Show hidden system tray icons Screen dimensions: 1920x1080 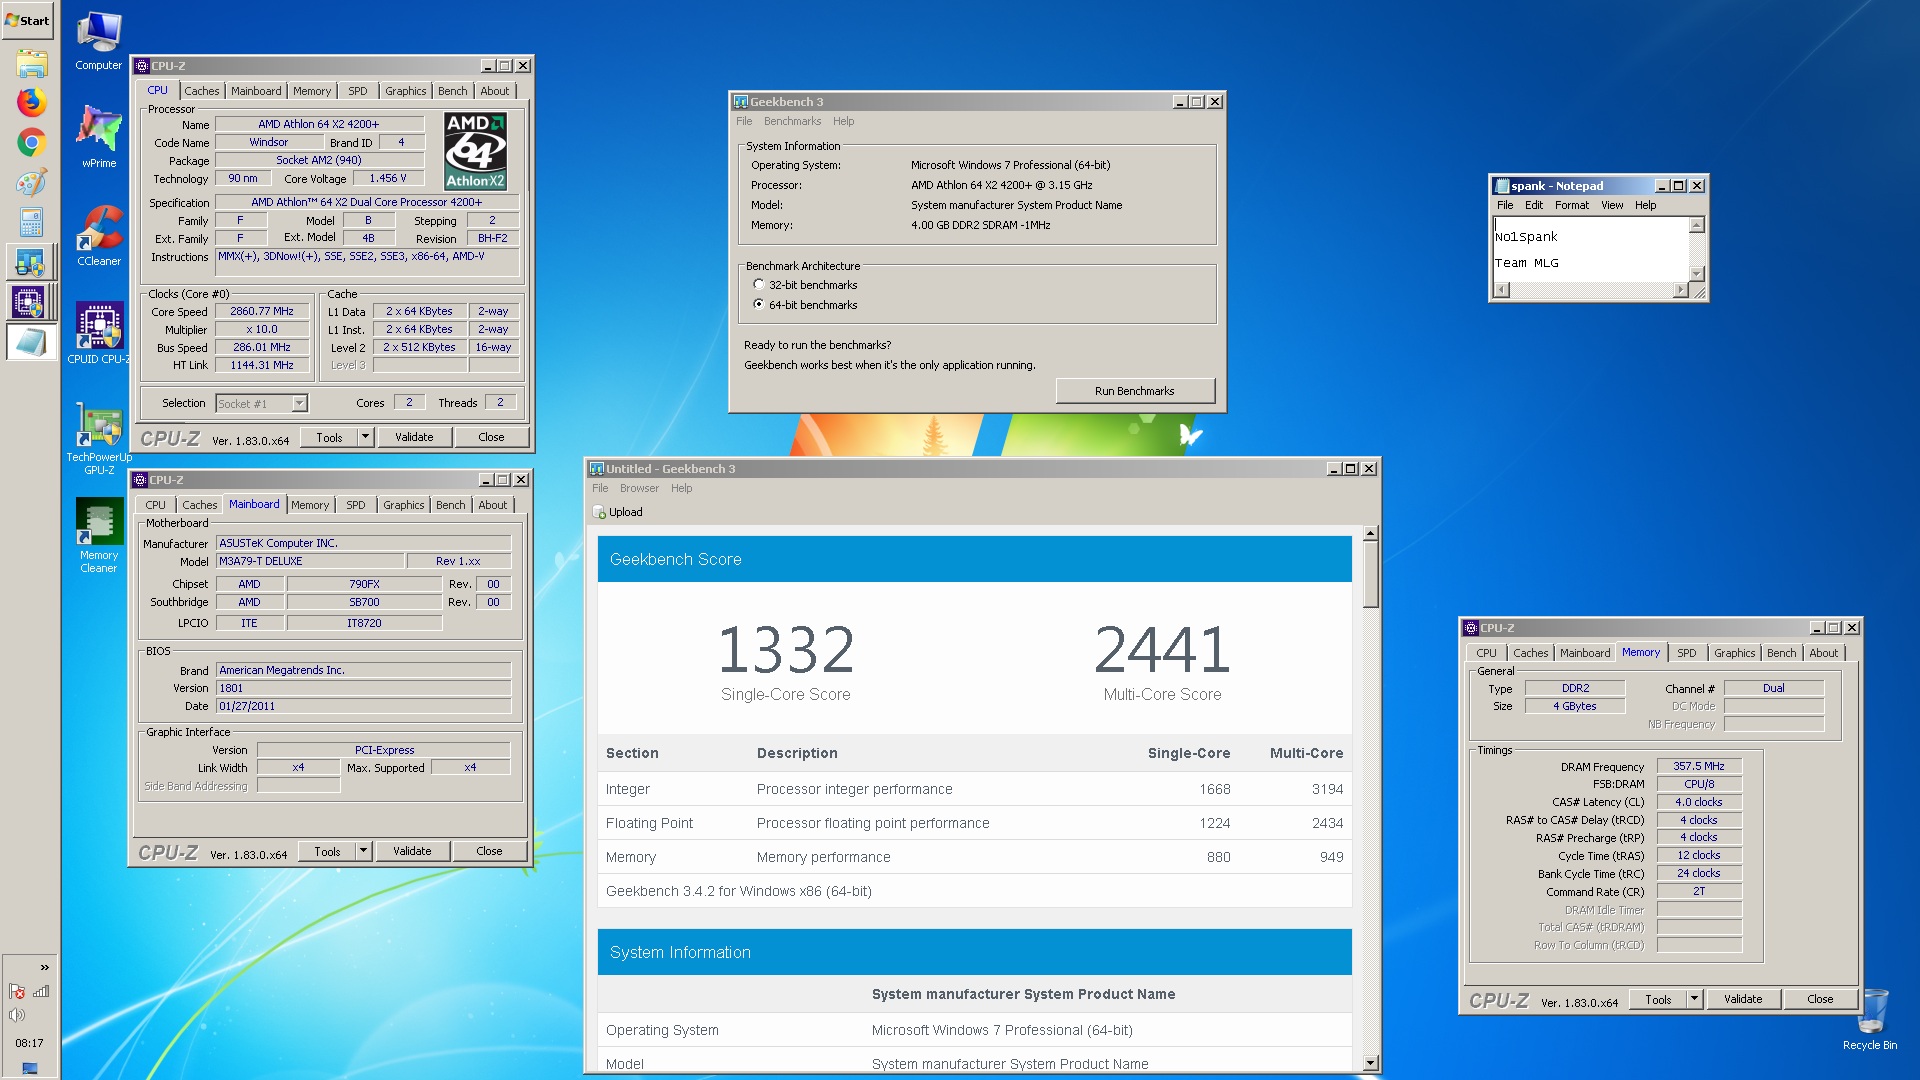[x=44, y=967]
